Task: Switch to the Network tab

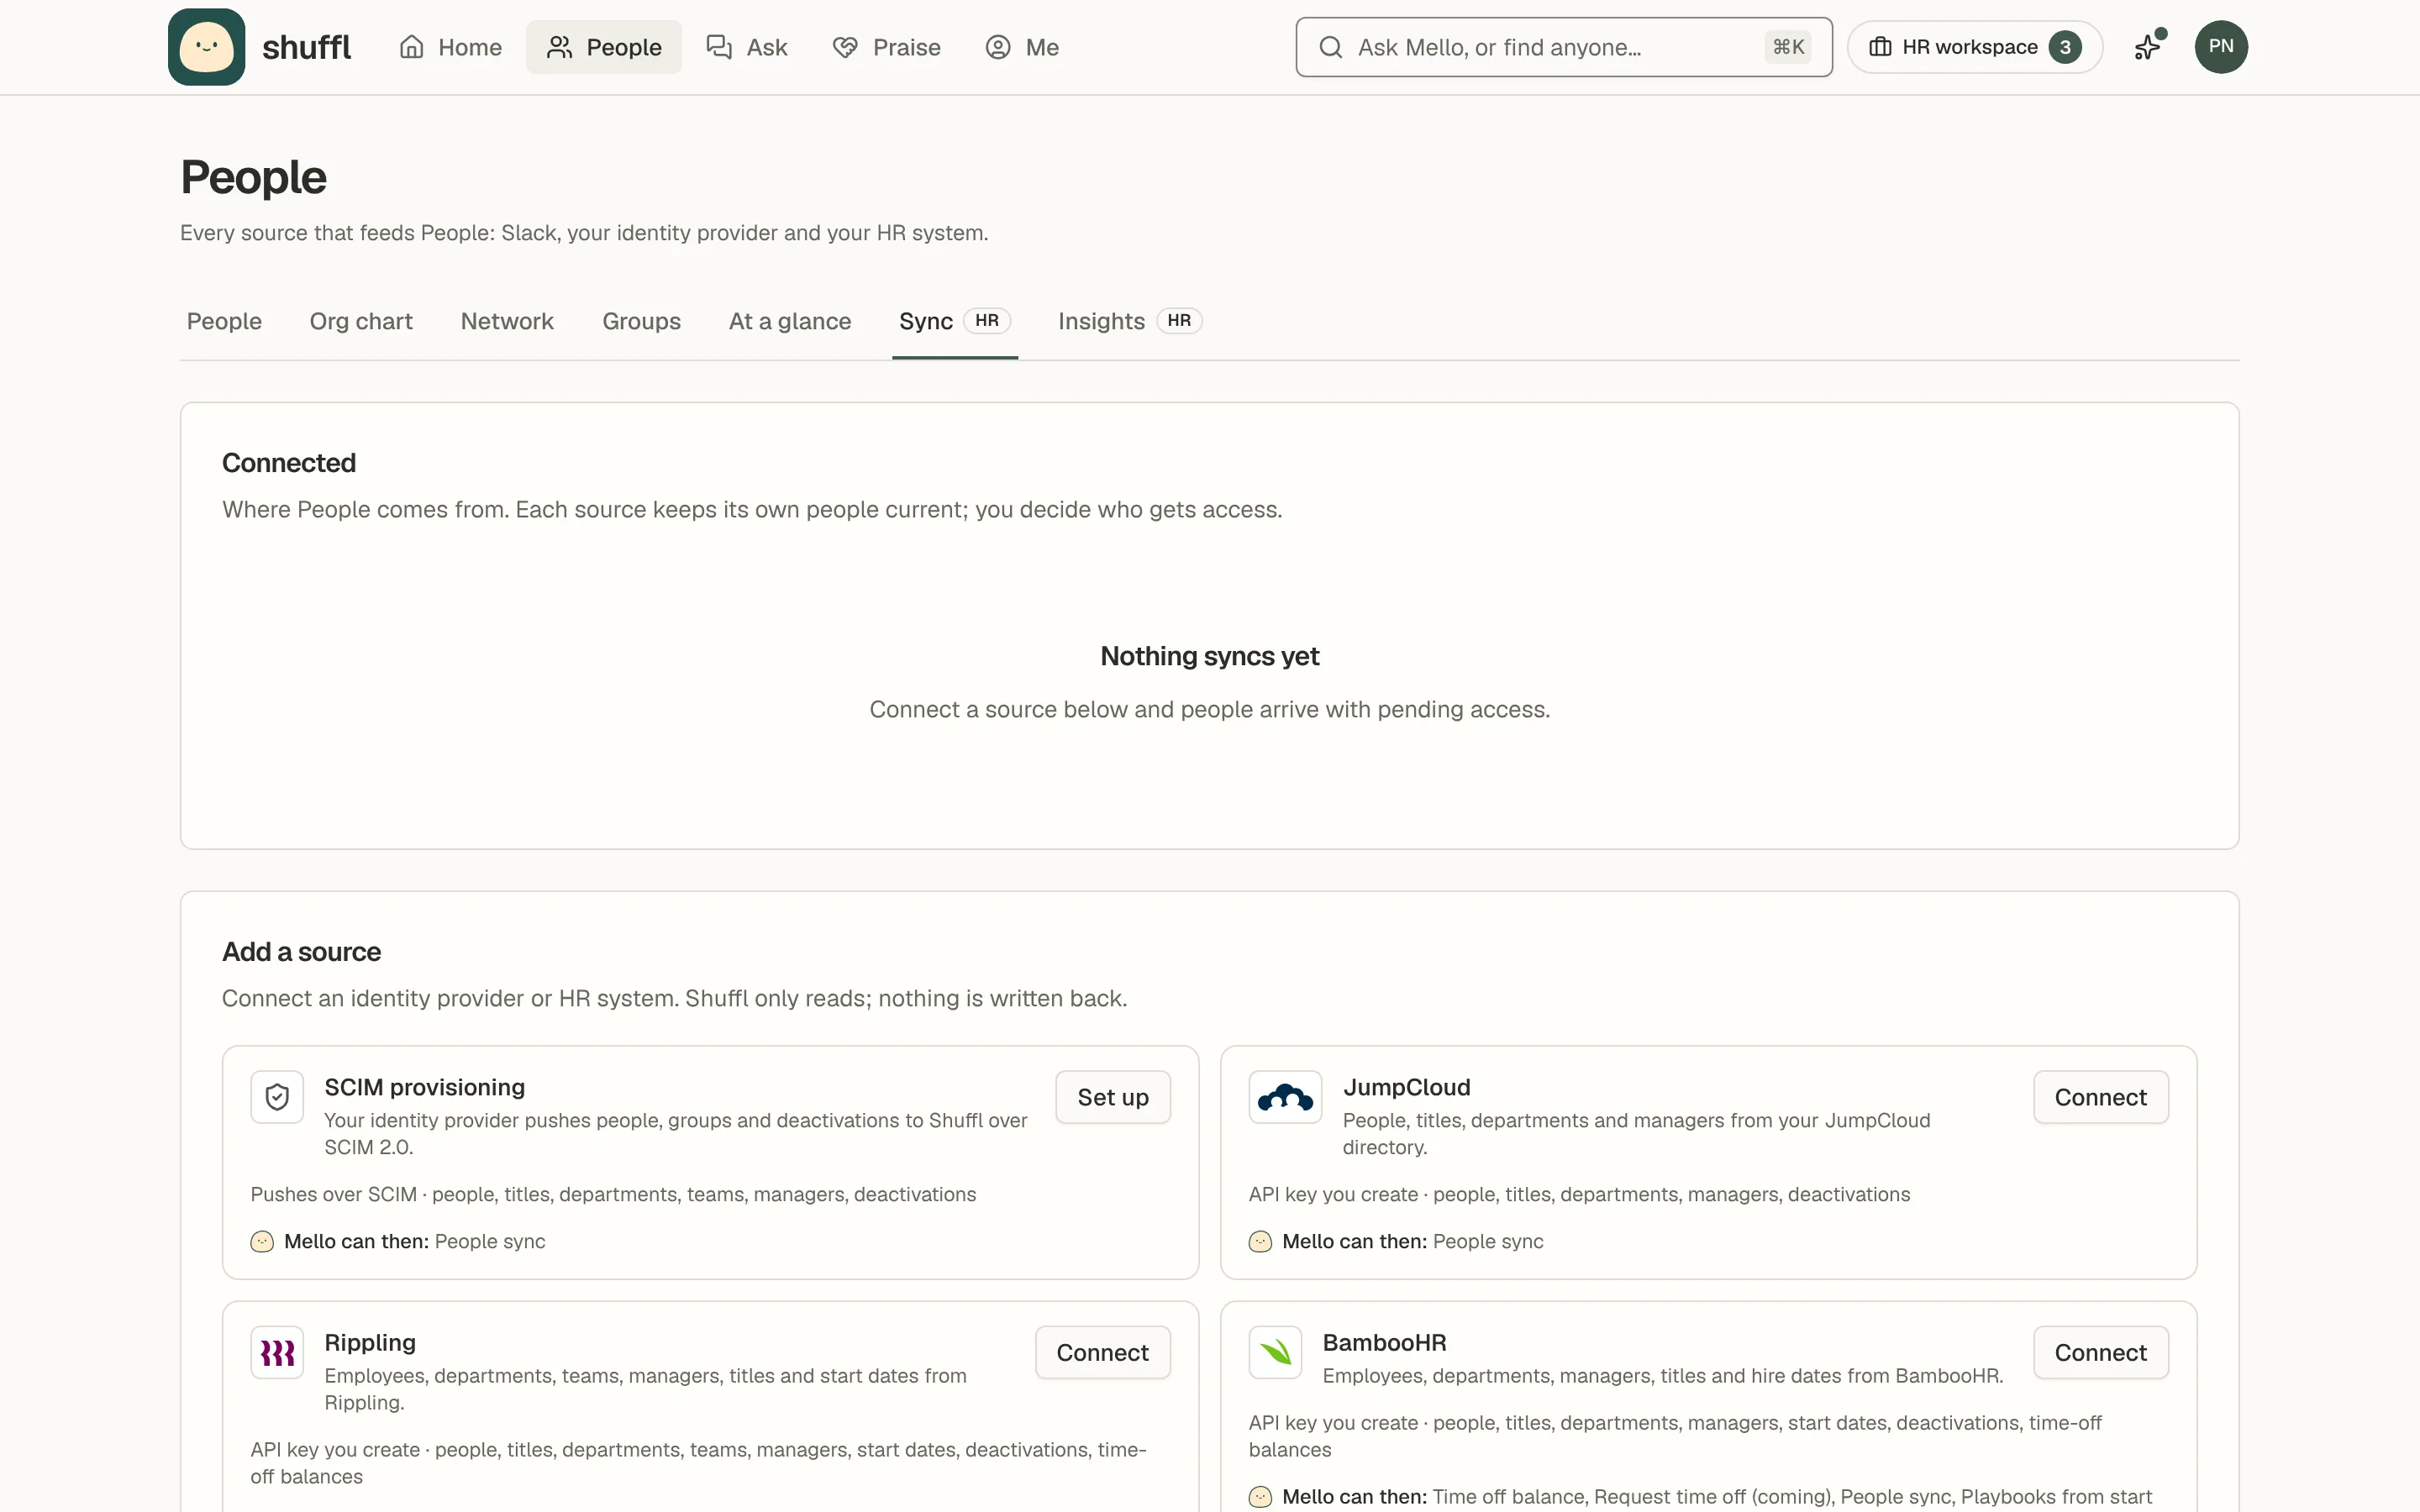Action: tap(507, 321)
